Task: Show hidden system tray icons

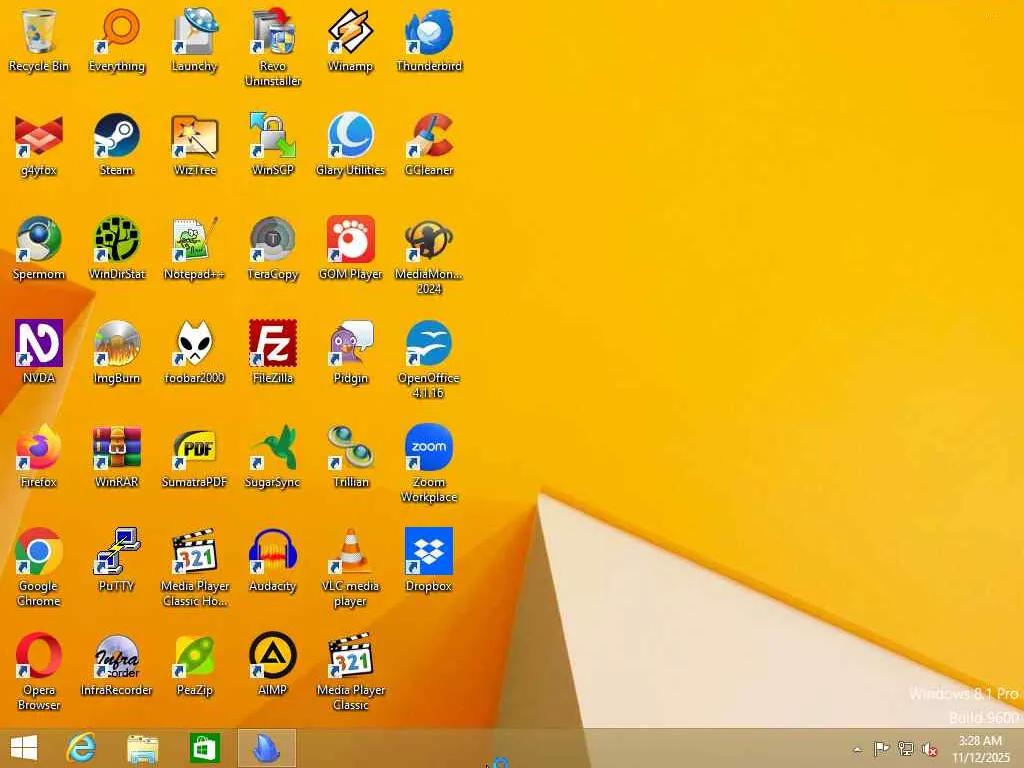Action: click(x=857, y=749)
